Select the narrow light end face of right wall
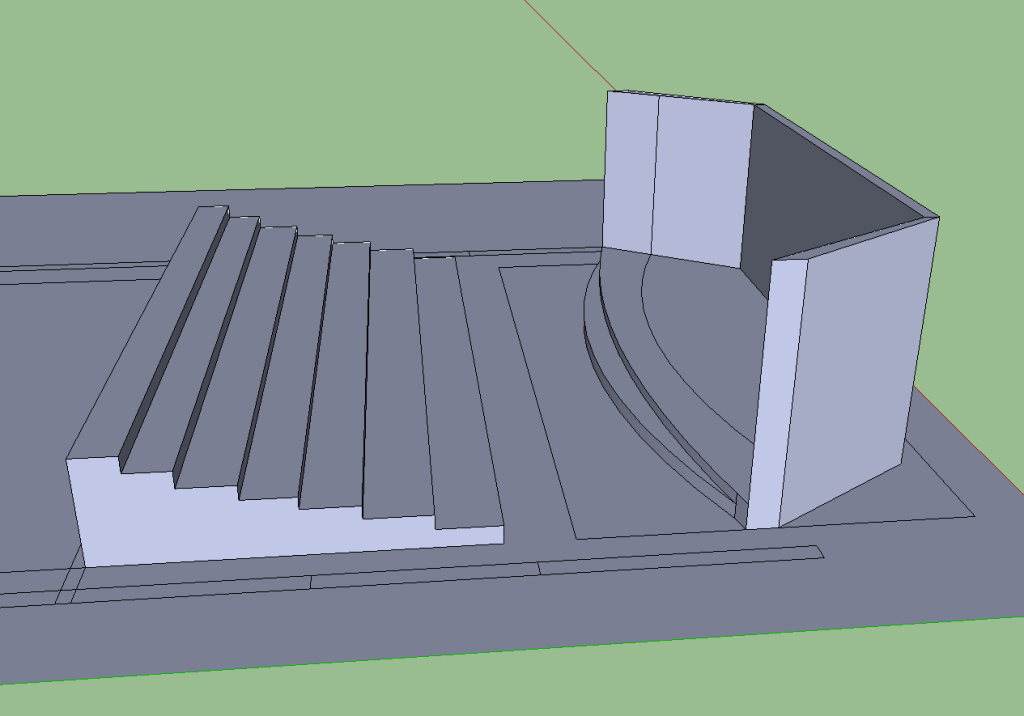The height and width of the screenshot is (716, 1024). [x=767, y=400]
